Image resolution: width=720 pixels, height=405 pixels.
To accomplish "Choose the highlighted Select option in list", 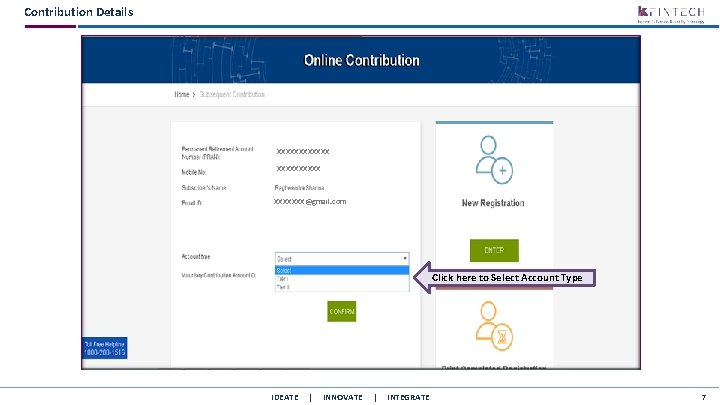I will coord(342,270).
